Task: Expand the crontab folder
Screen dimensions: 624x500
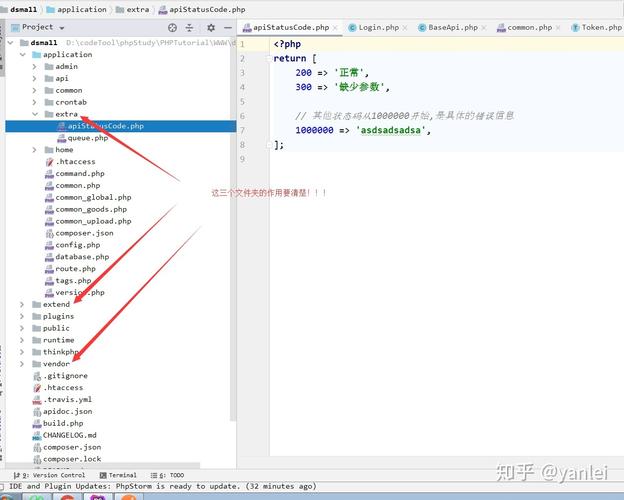Action: tap(35, 102)
